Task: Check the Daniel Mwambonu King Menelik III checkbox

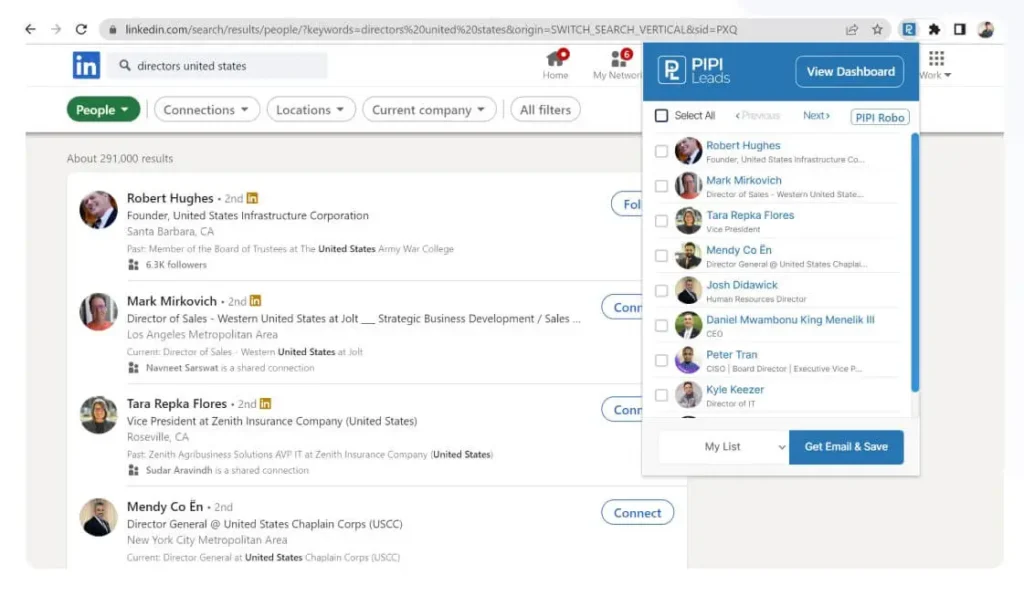Action: (662, 325)
